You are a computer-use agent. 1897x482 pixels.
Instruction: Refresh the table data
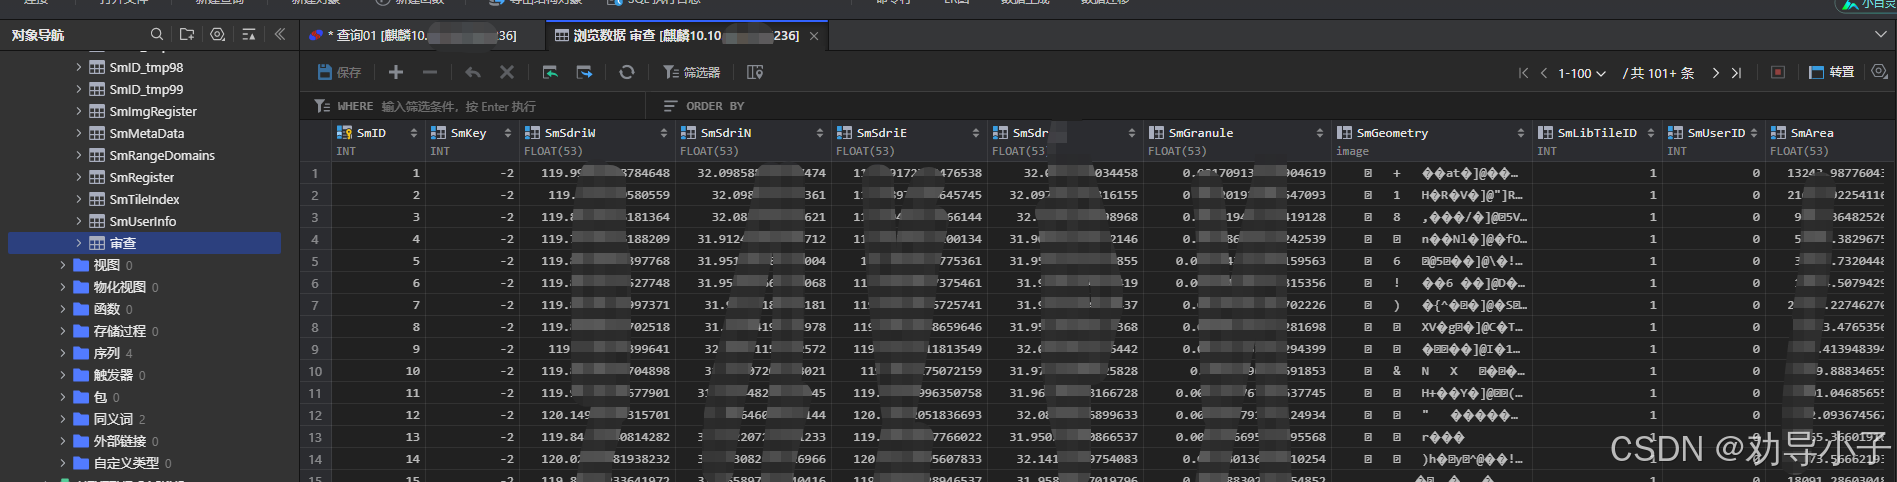coord(627,72)
